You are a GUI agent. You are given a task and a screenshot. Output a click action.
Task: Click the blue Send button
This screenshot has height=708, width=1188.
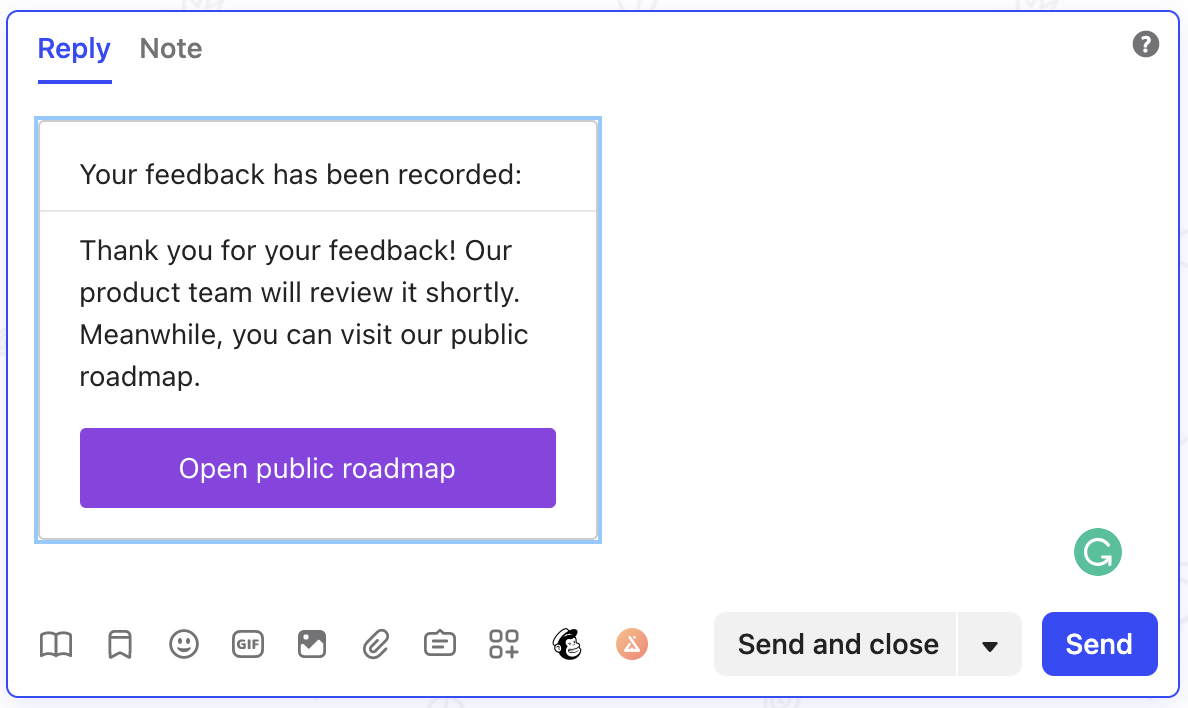(1099, 644)
